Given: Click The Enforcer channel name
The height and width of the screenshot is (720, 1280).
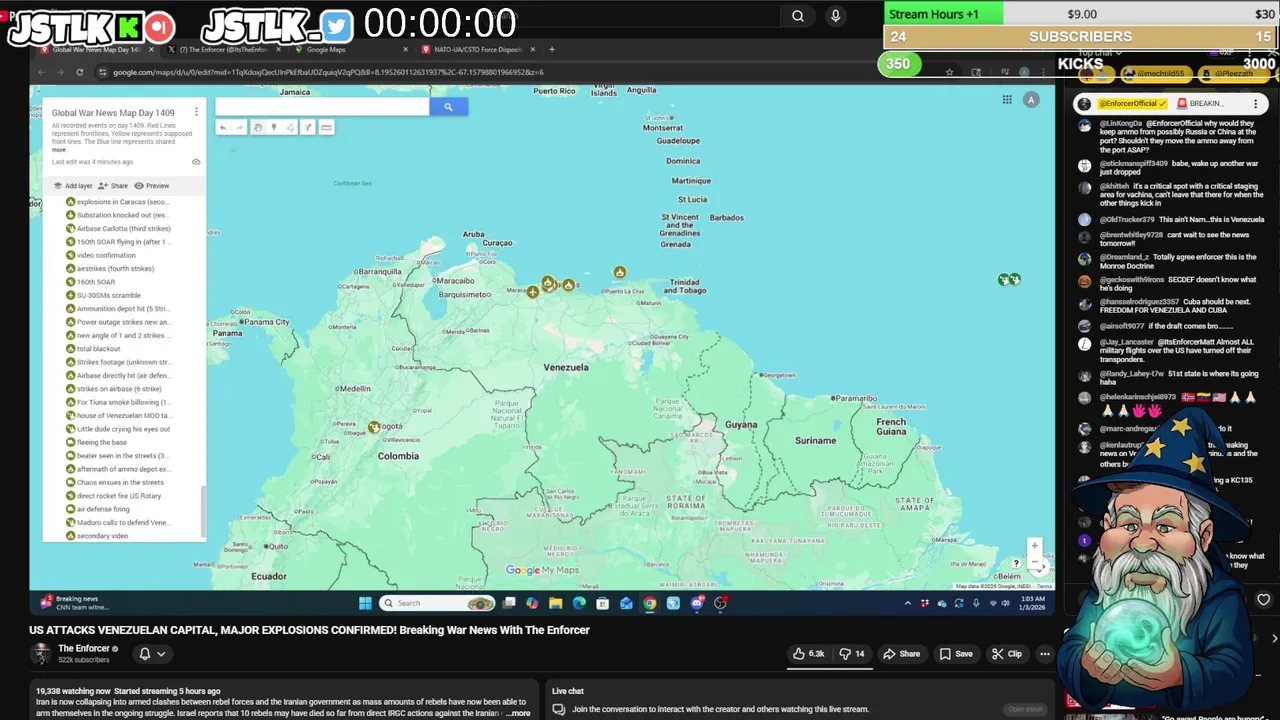Looking at the screenshot, I should [x=84, y=649].
